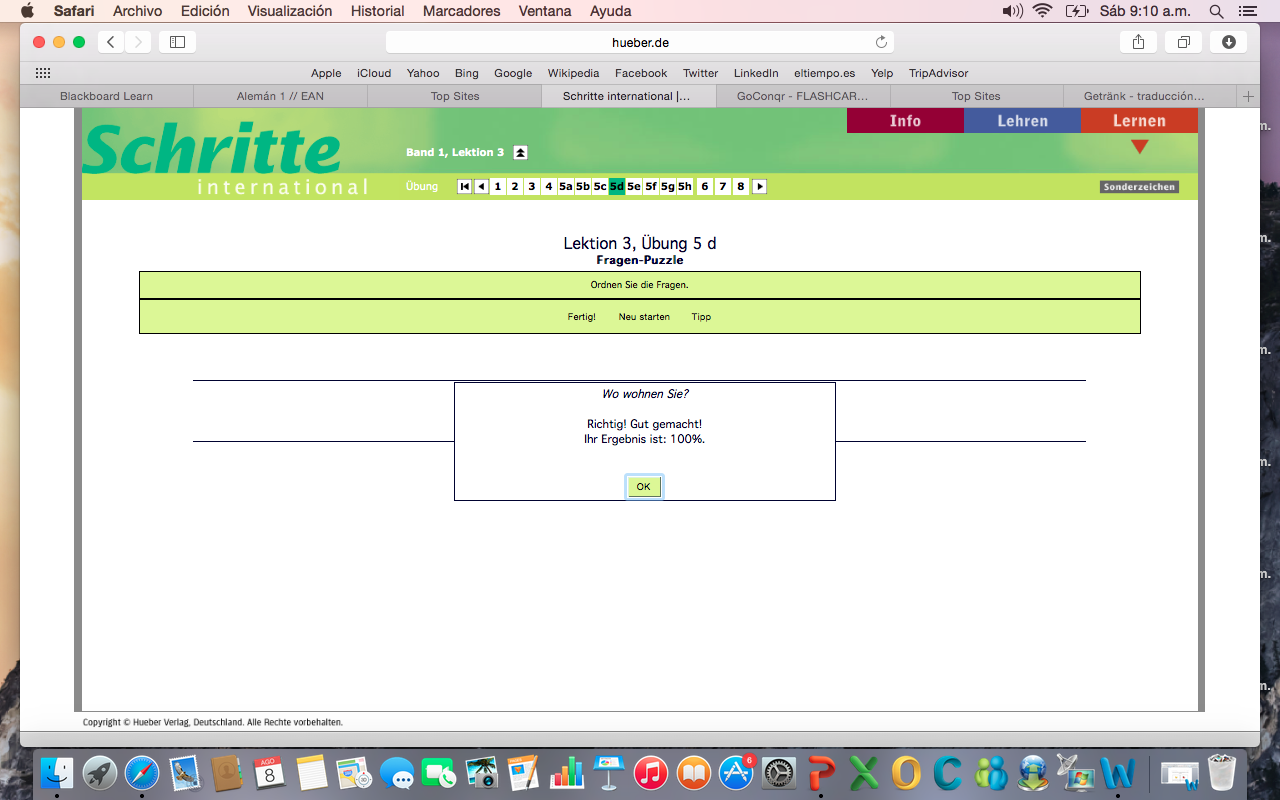Go to previous exercise with the left arrow
This screenshot has width=1280, height=800.
coord(481,186)
